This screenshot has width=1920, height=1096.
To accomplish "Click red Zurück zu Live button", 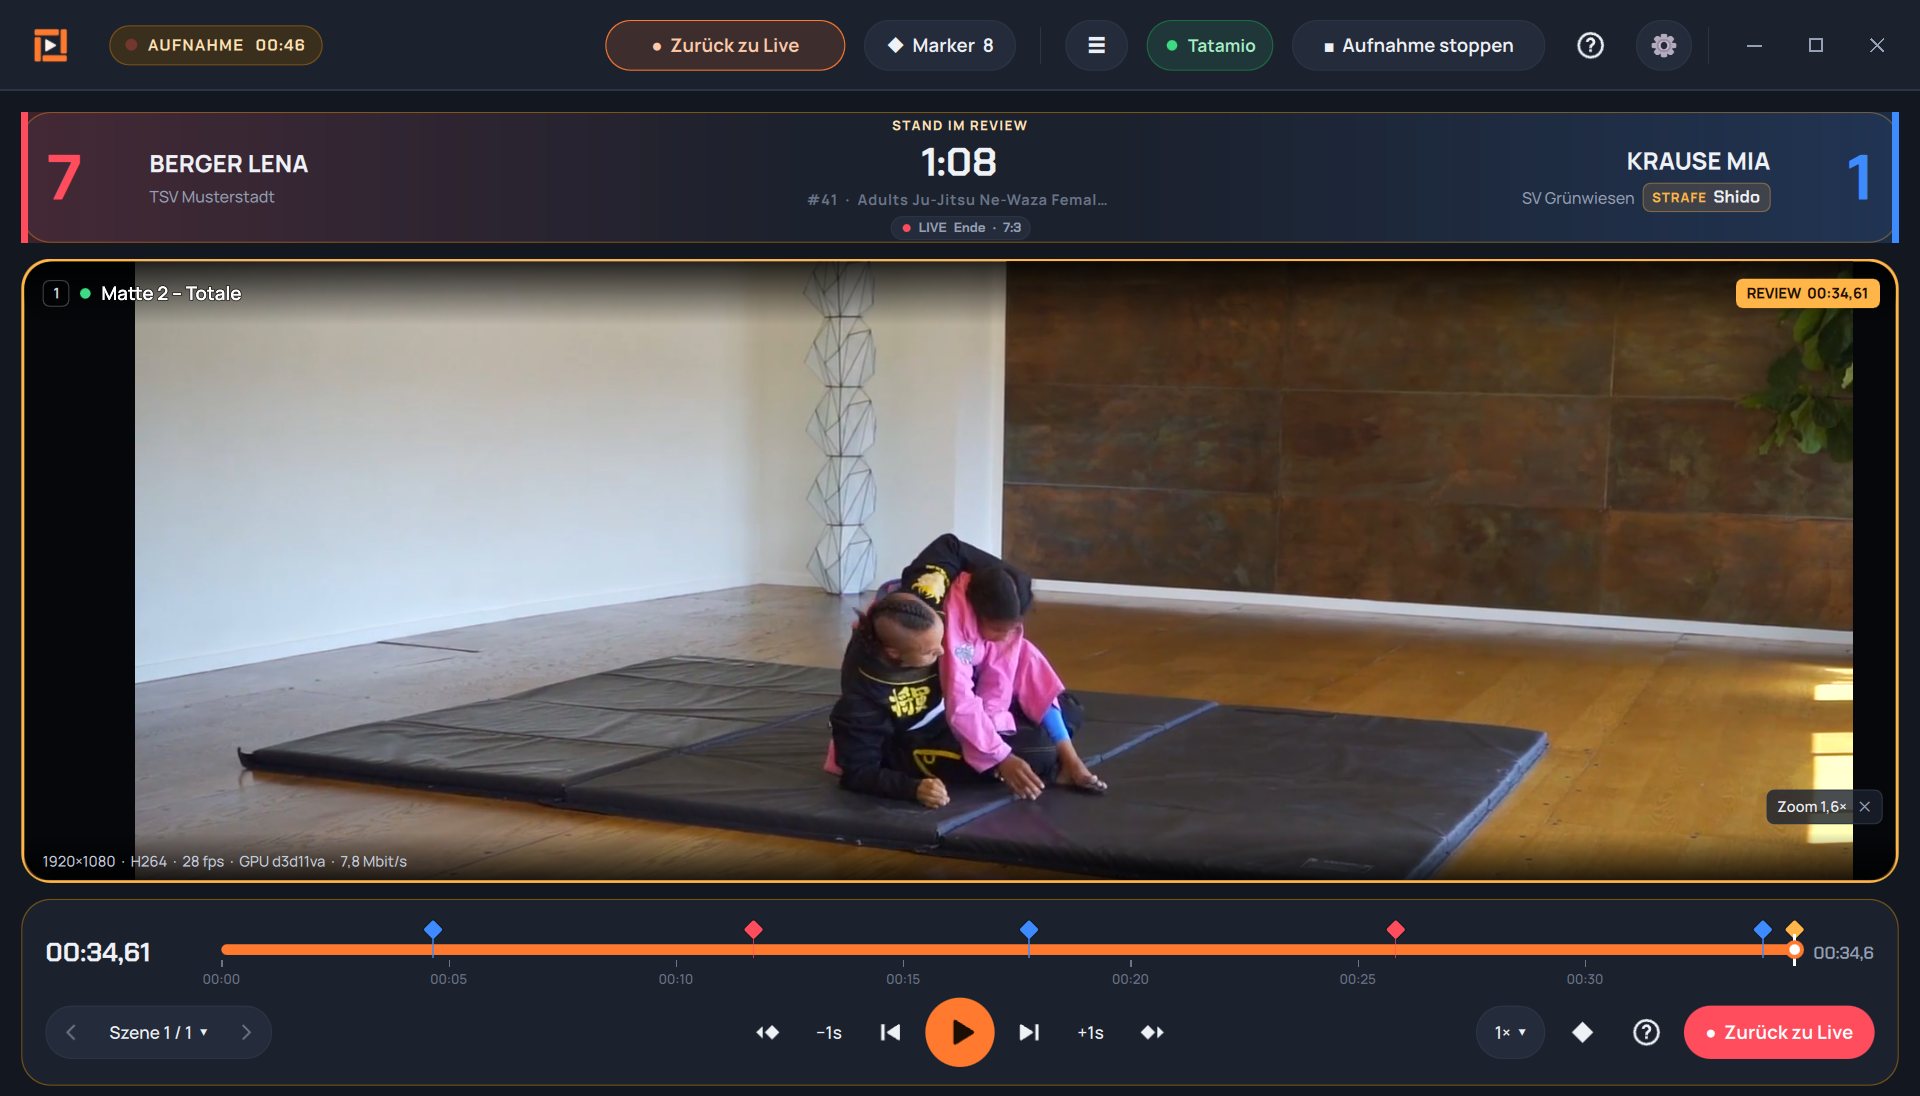I will [1778, 1032].
